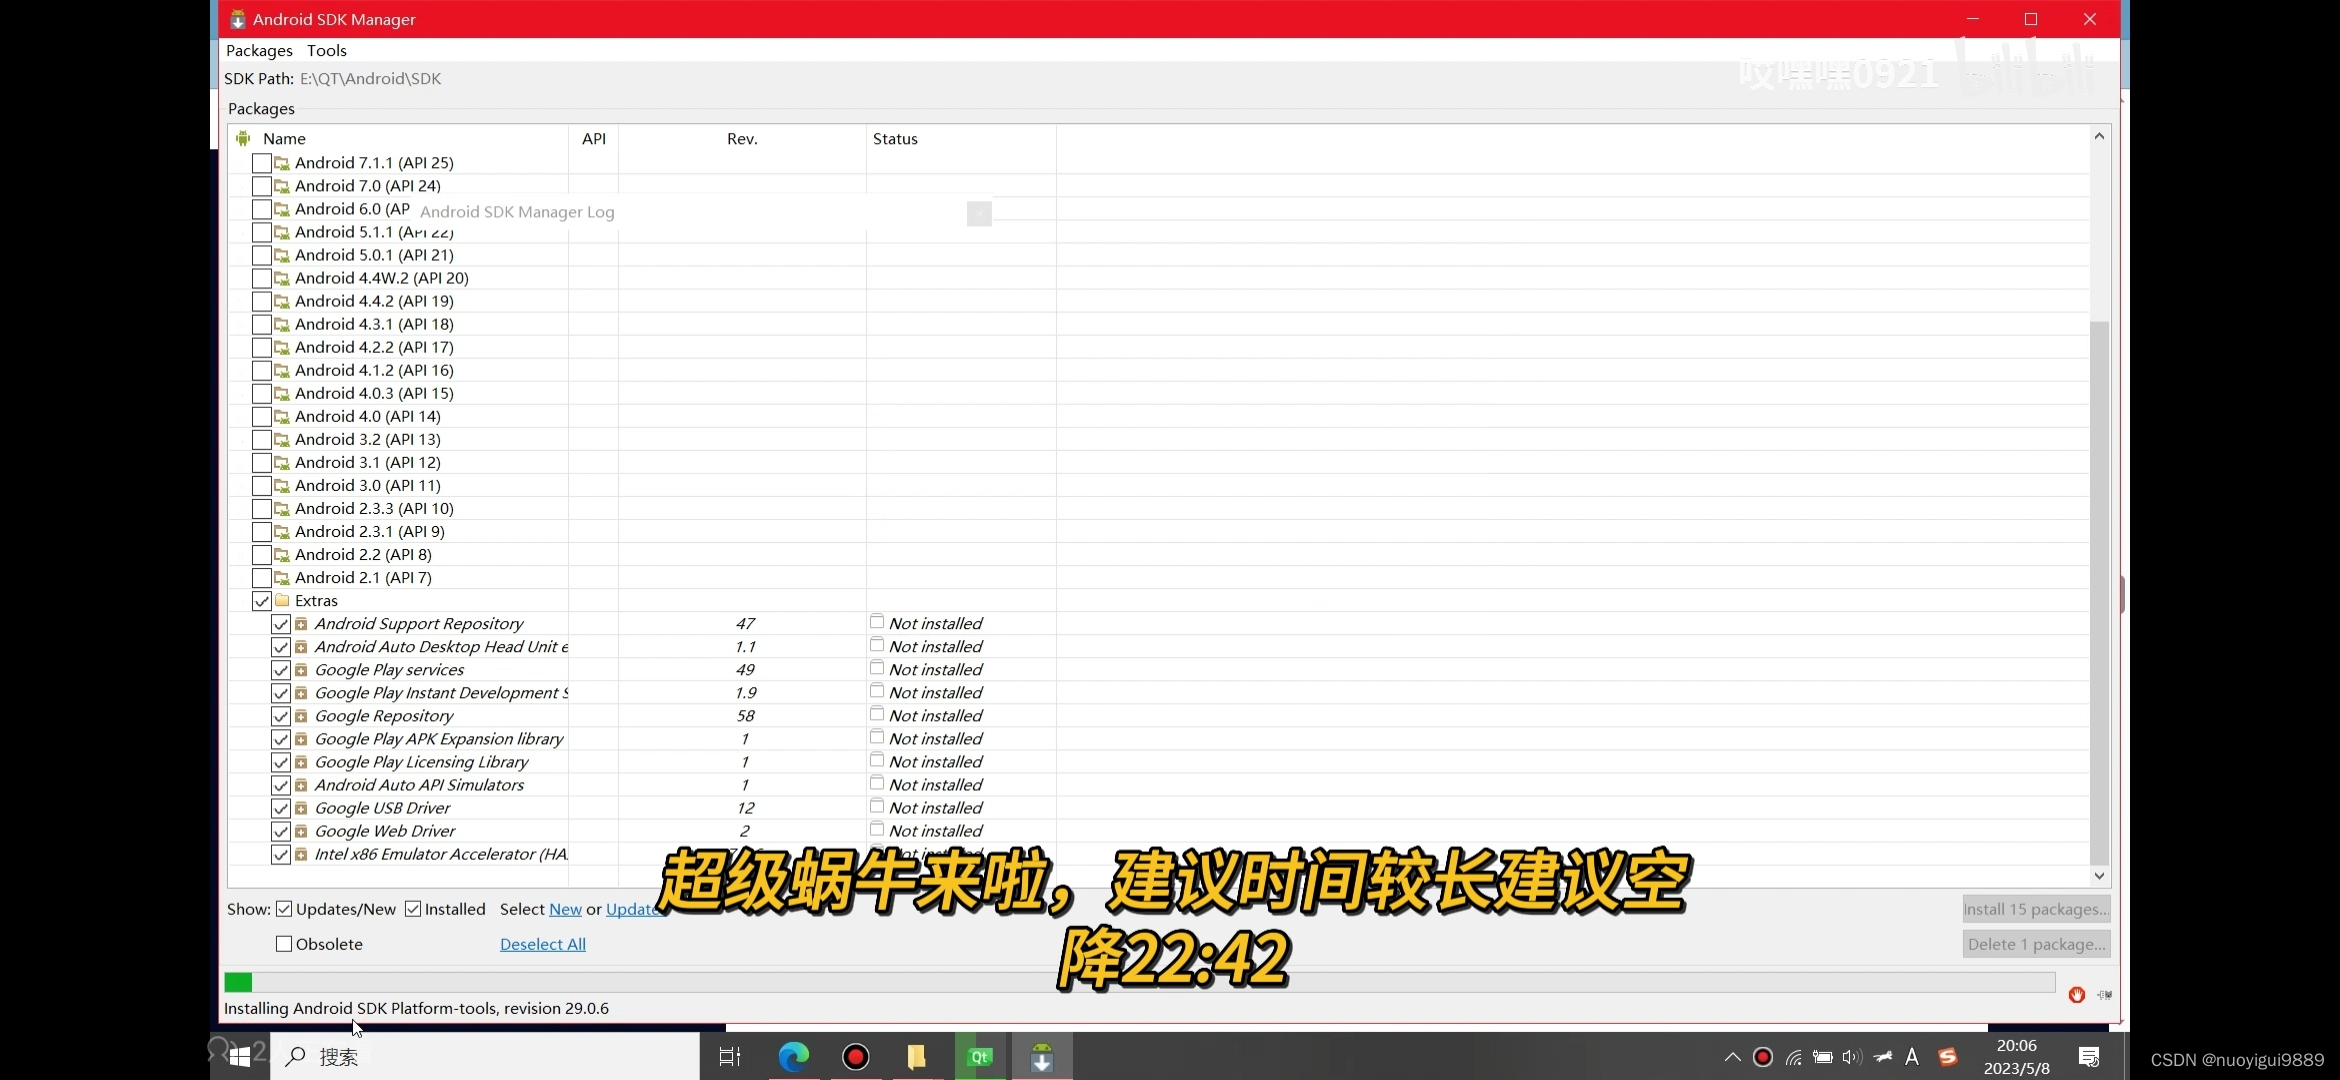
Task: Open the SDK Manager log icon
Action: (2104, 994)
